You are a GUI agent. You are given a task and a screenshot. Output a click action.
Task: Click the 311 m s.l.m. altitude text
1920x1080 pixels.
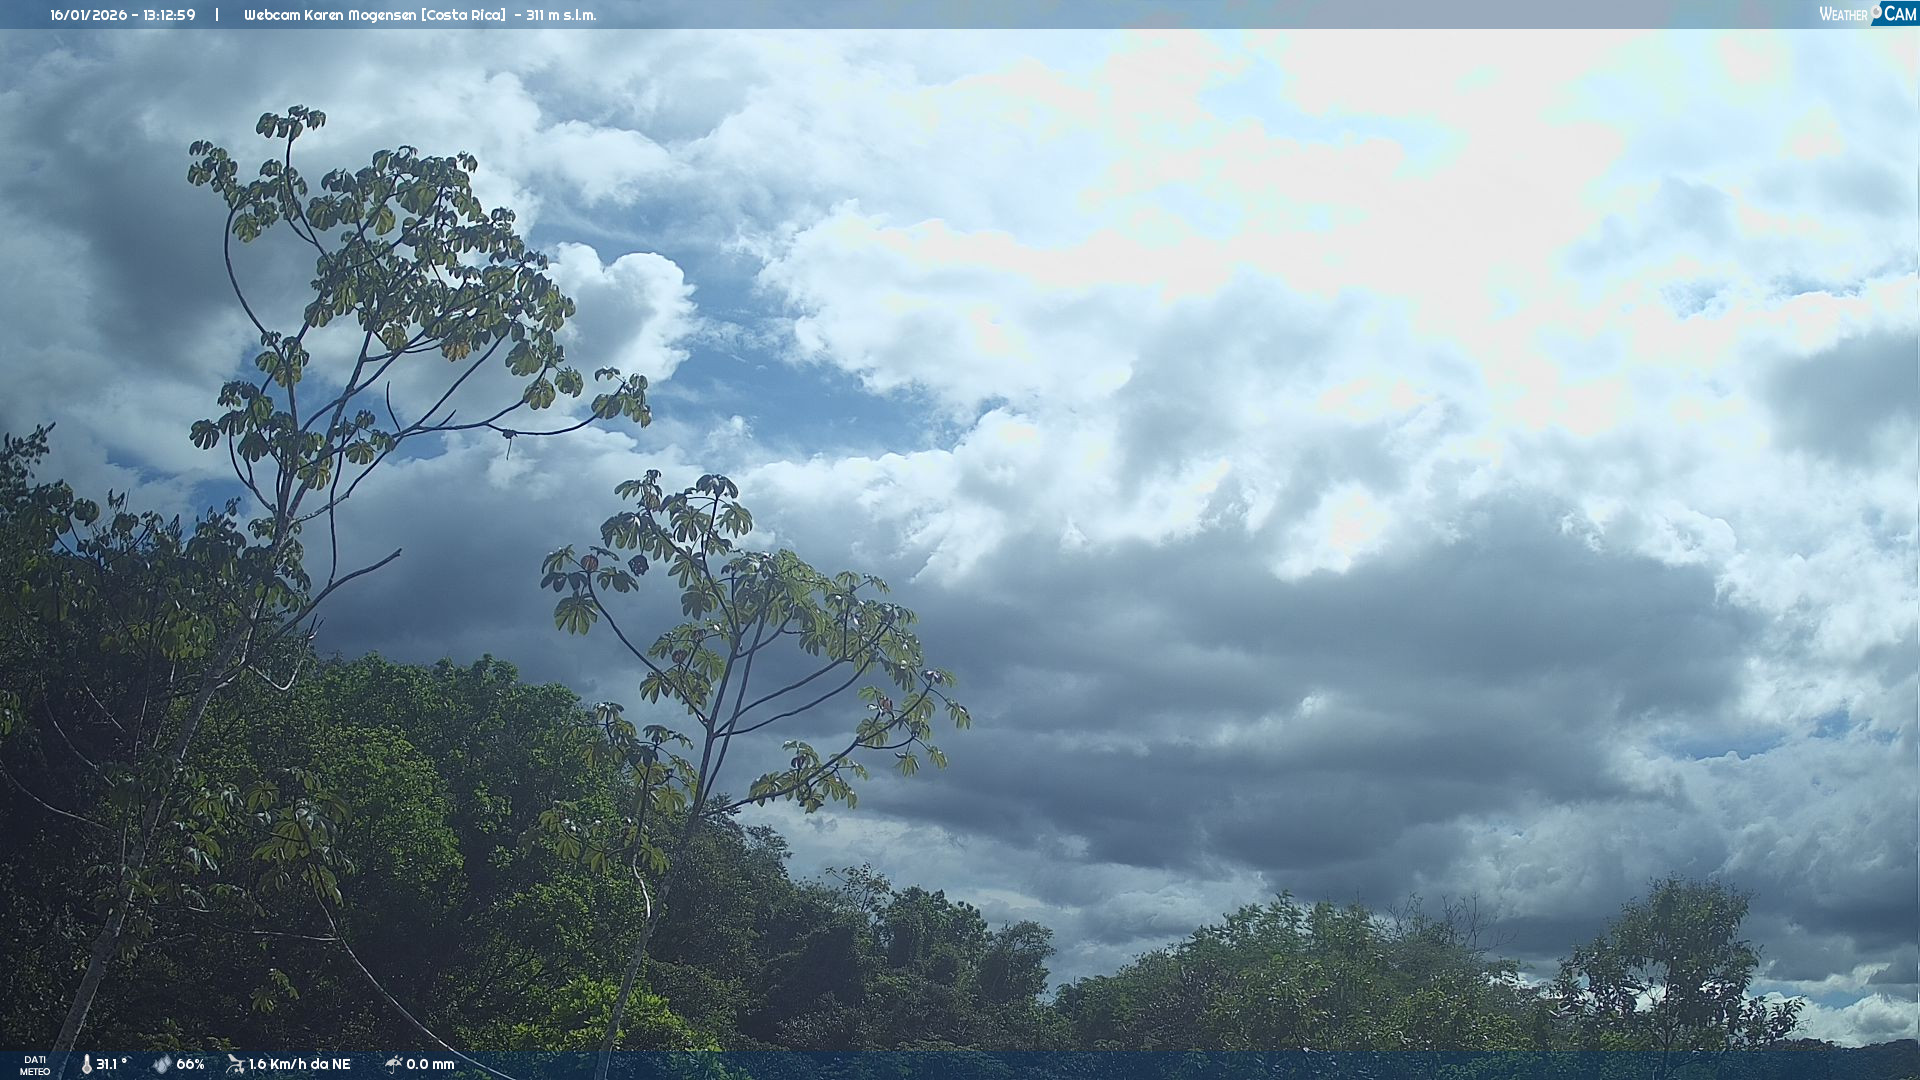[x=561, y=15]
